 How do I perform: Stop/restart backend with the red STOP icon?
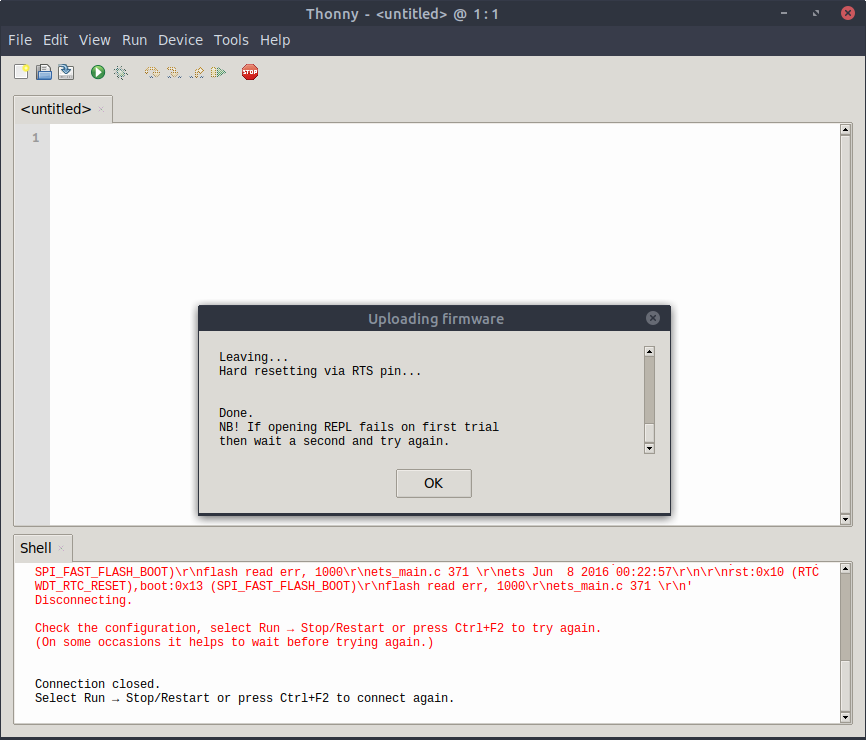click(x=250, y=72)
